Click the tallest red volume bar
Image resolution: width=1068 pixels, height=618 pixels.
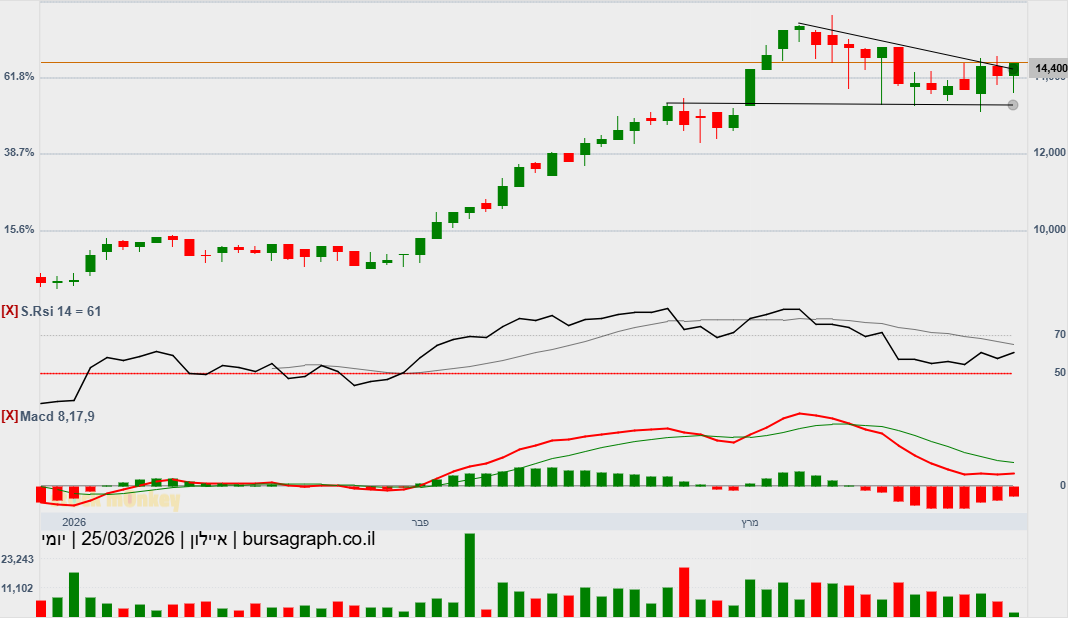click(x=684, y=592)
